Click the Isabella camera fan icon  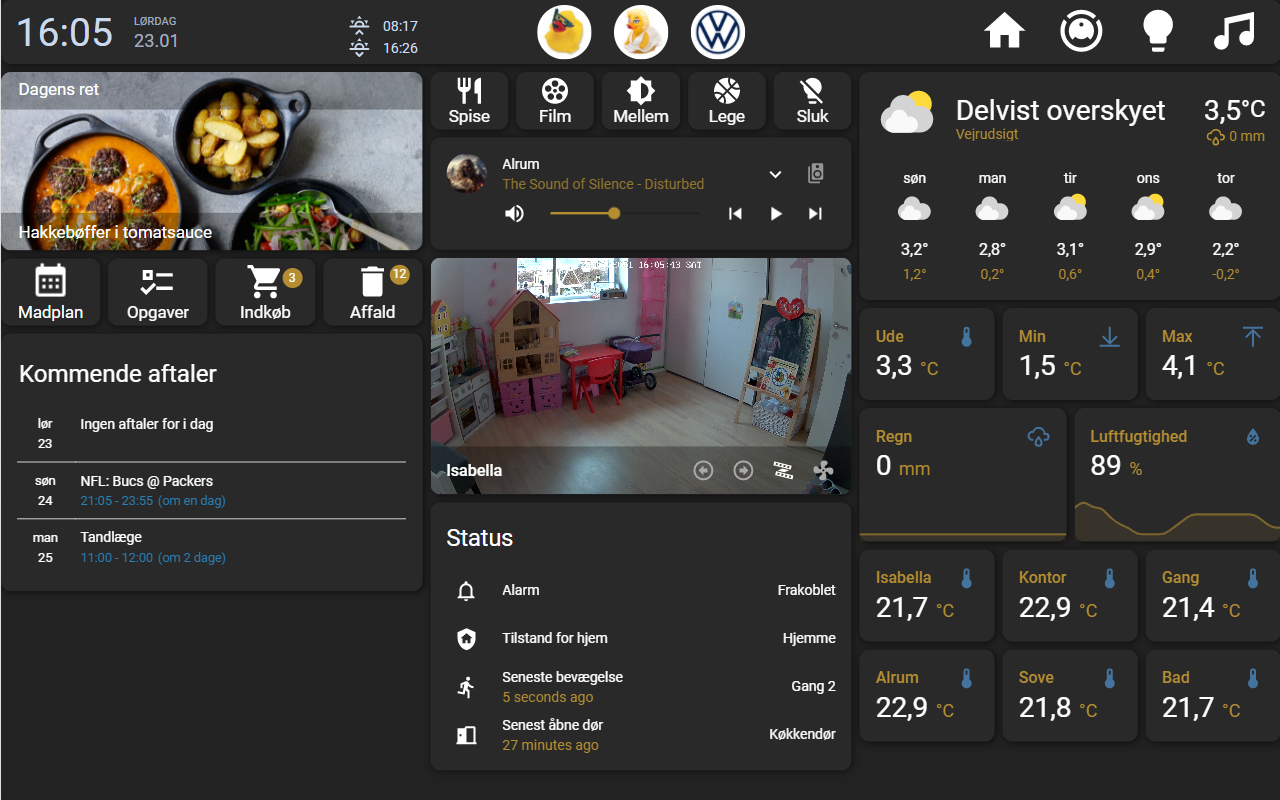pos(823,470)
